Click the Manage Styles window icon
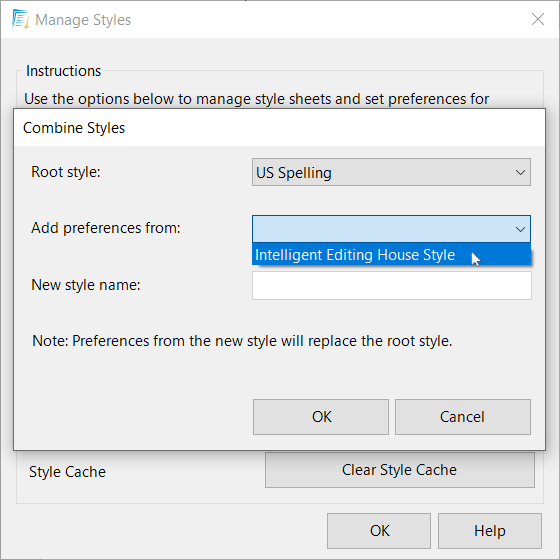Image resolution: width=560 pixels, height=560 pixels. click(x=20, y=19)
